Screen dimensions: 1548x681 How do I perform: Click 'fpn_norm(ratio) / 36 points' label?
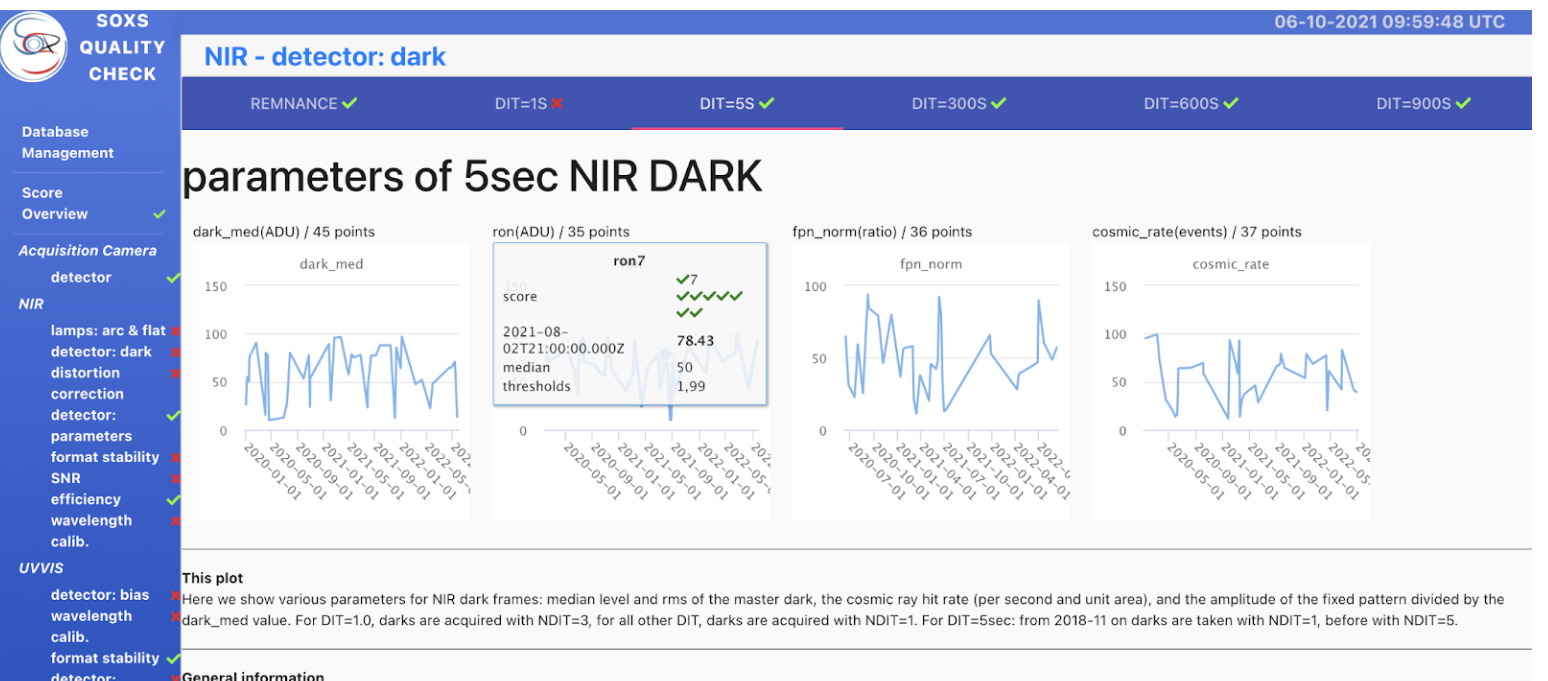pos(882,232)
